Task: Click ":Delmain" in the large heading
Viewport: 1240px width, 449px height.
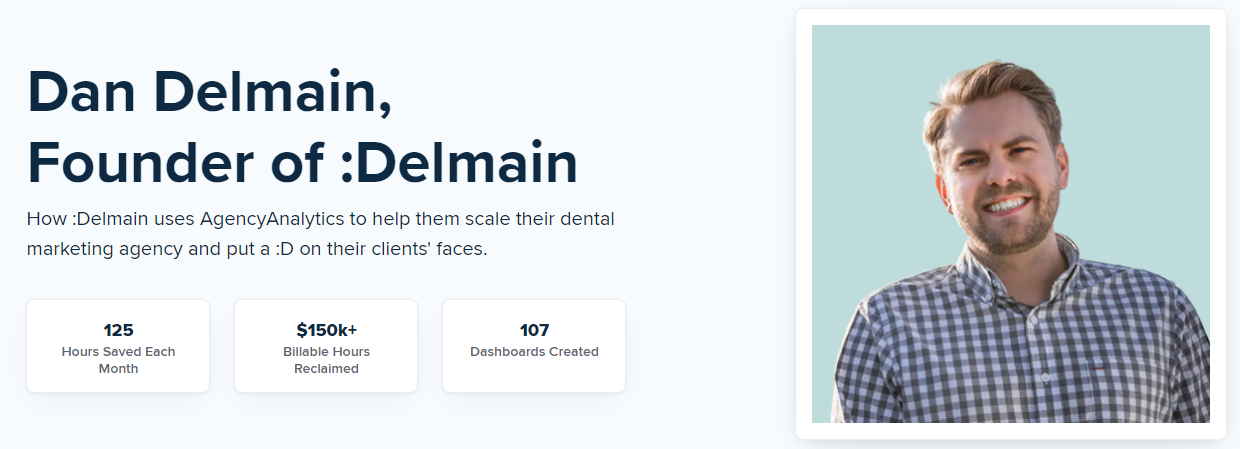Action: (x=459, y=162)
